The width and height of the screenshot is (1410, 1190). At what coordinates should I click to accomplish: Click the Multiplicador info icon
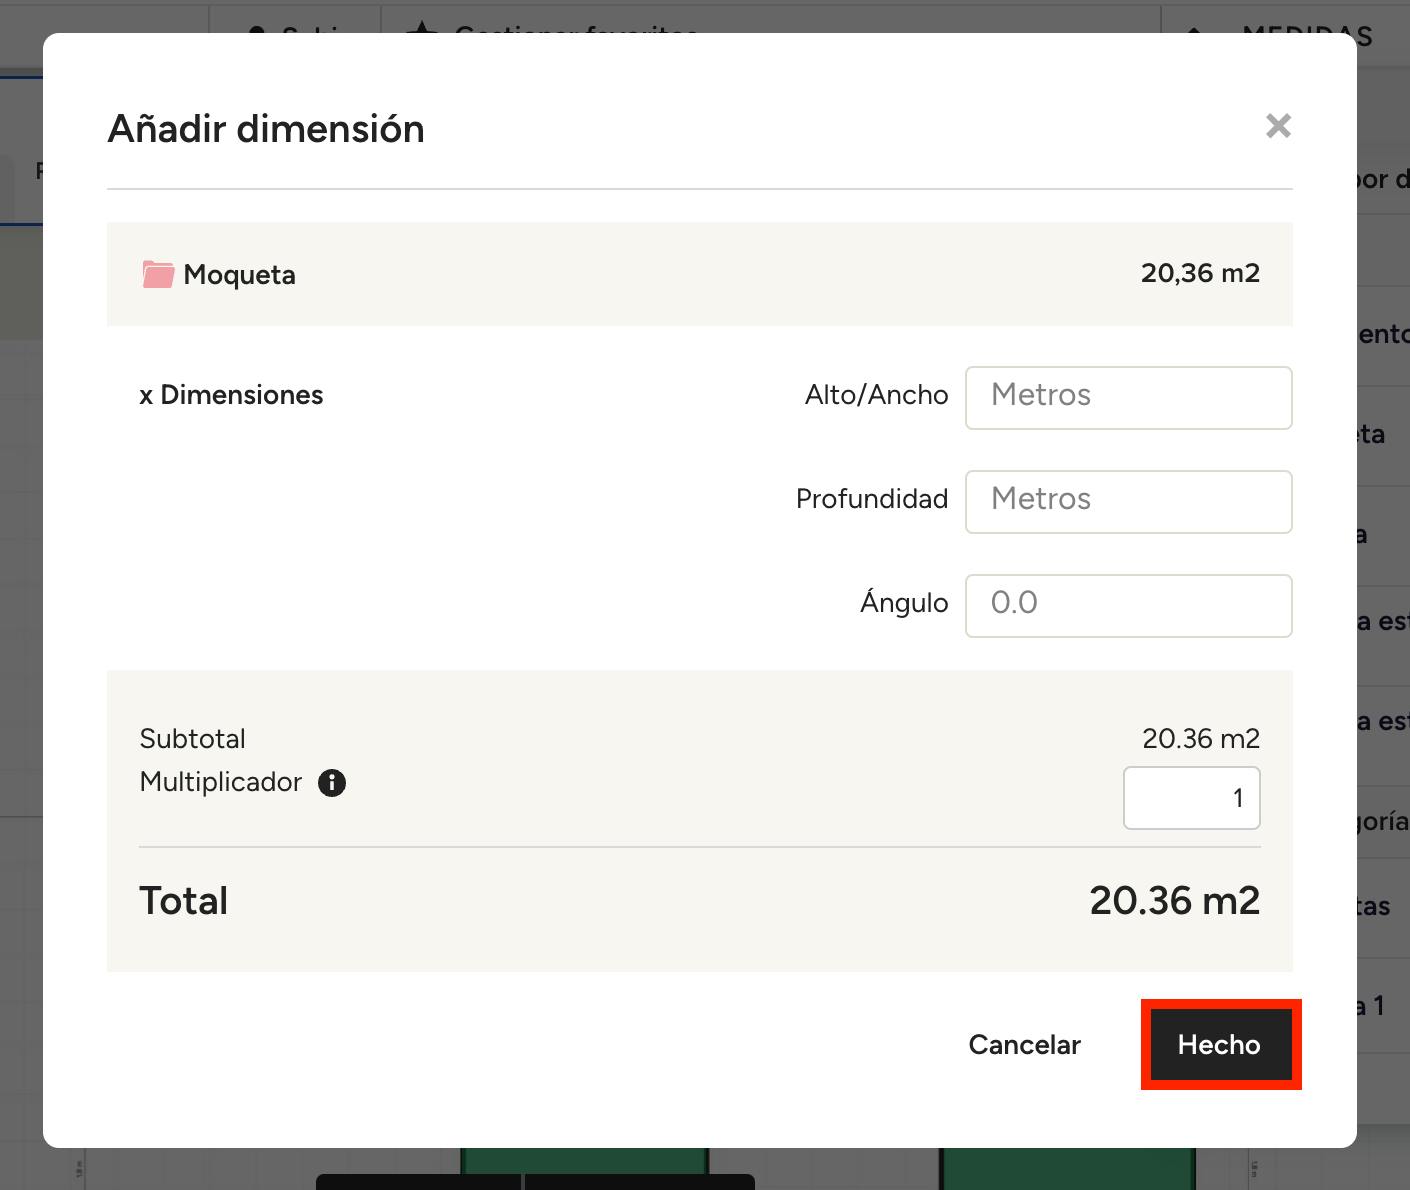[332, 783]
